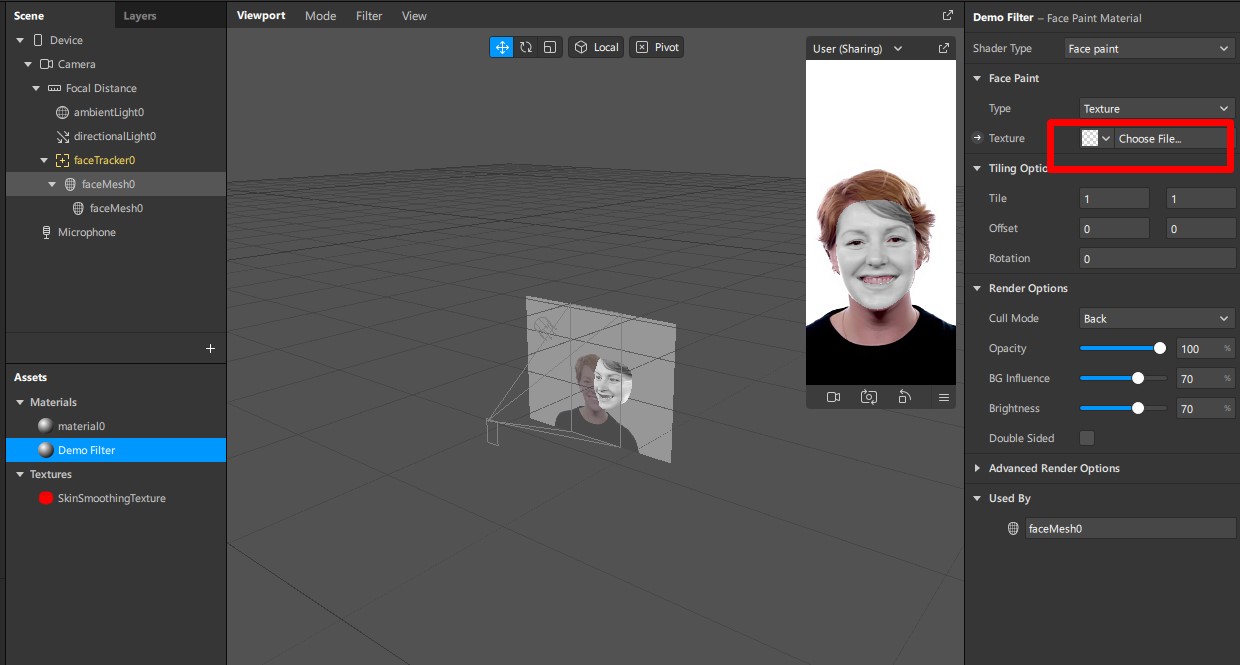Click the Device icon in Scene tree
This screenshot has width=1240, height=665.
(38, 40)
